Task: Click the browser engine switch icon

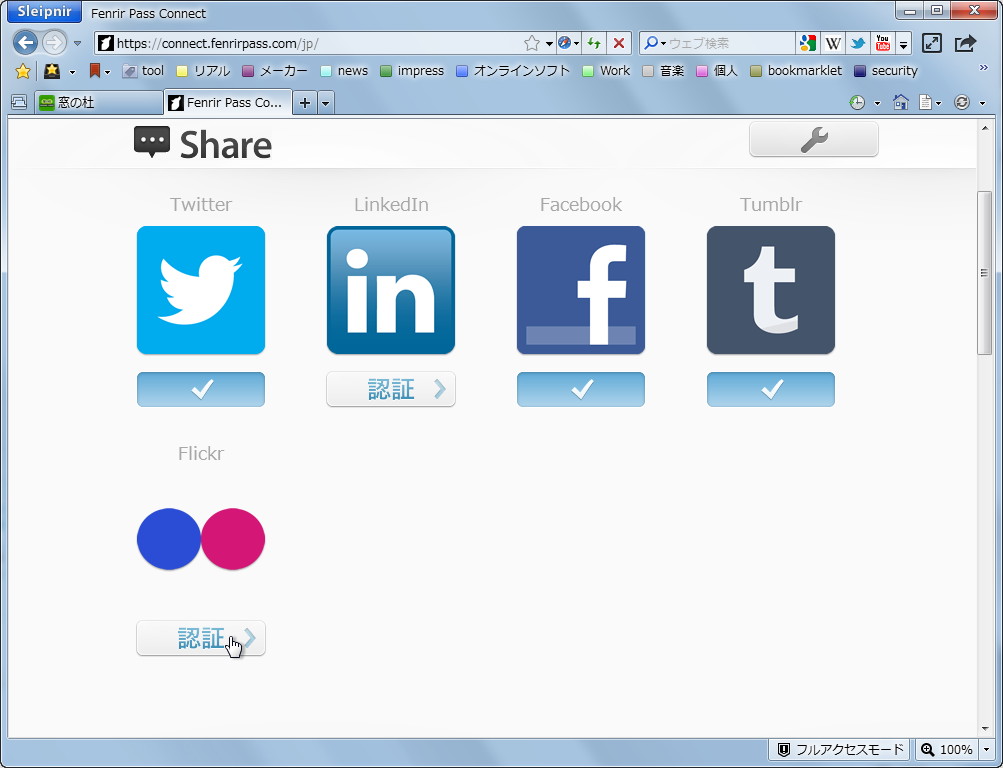Action: tap(565, 43)
